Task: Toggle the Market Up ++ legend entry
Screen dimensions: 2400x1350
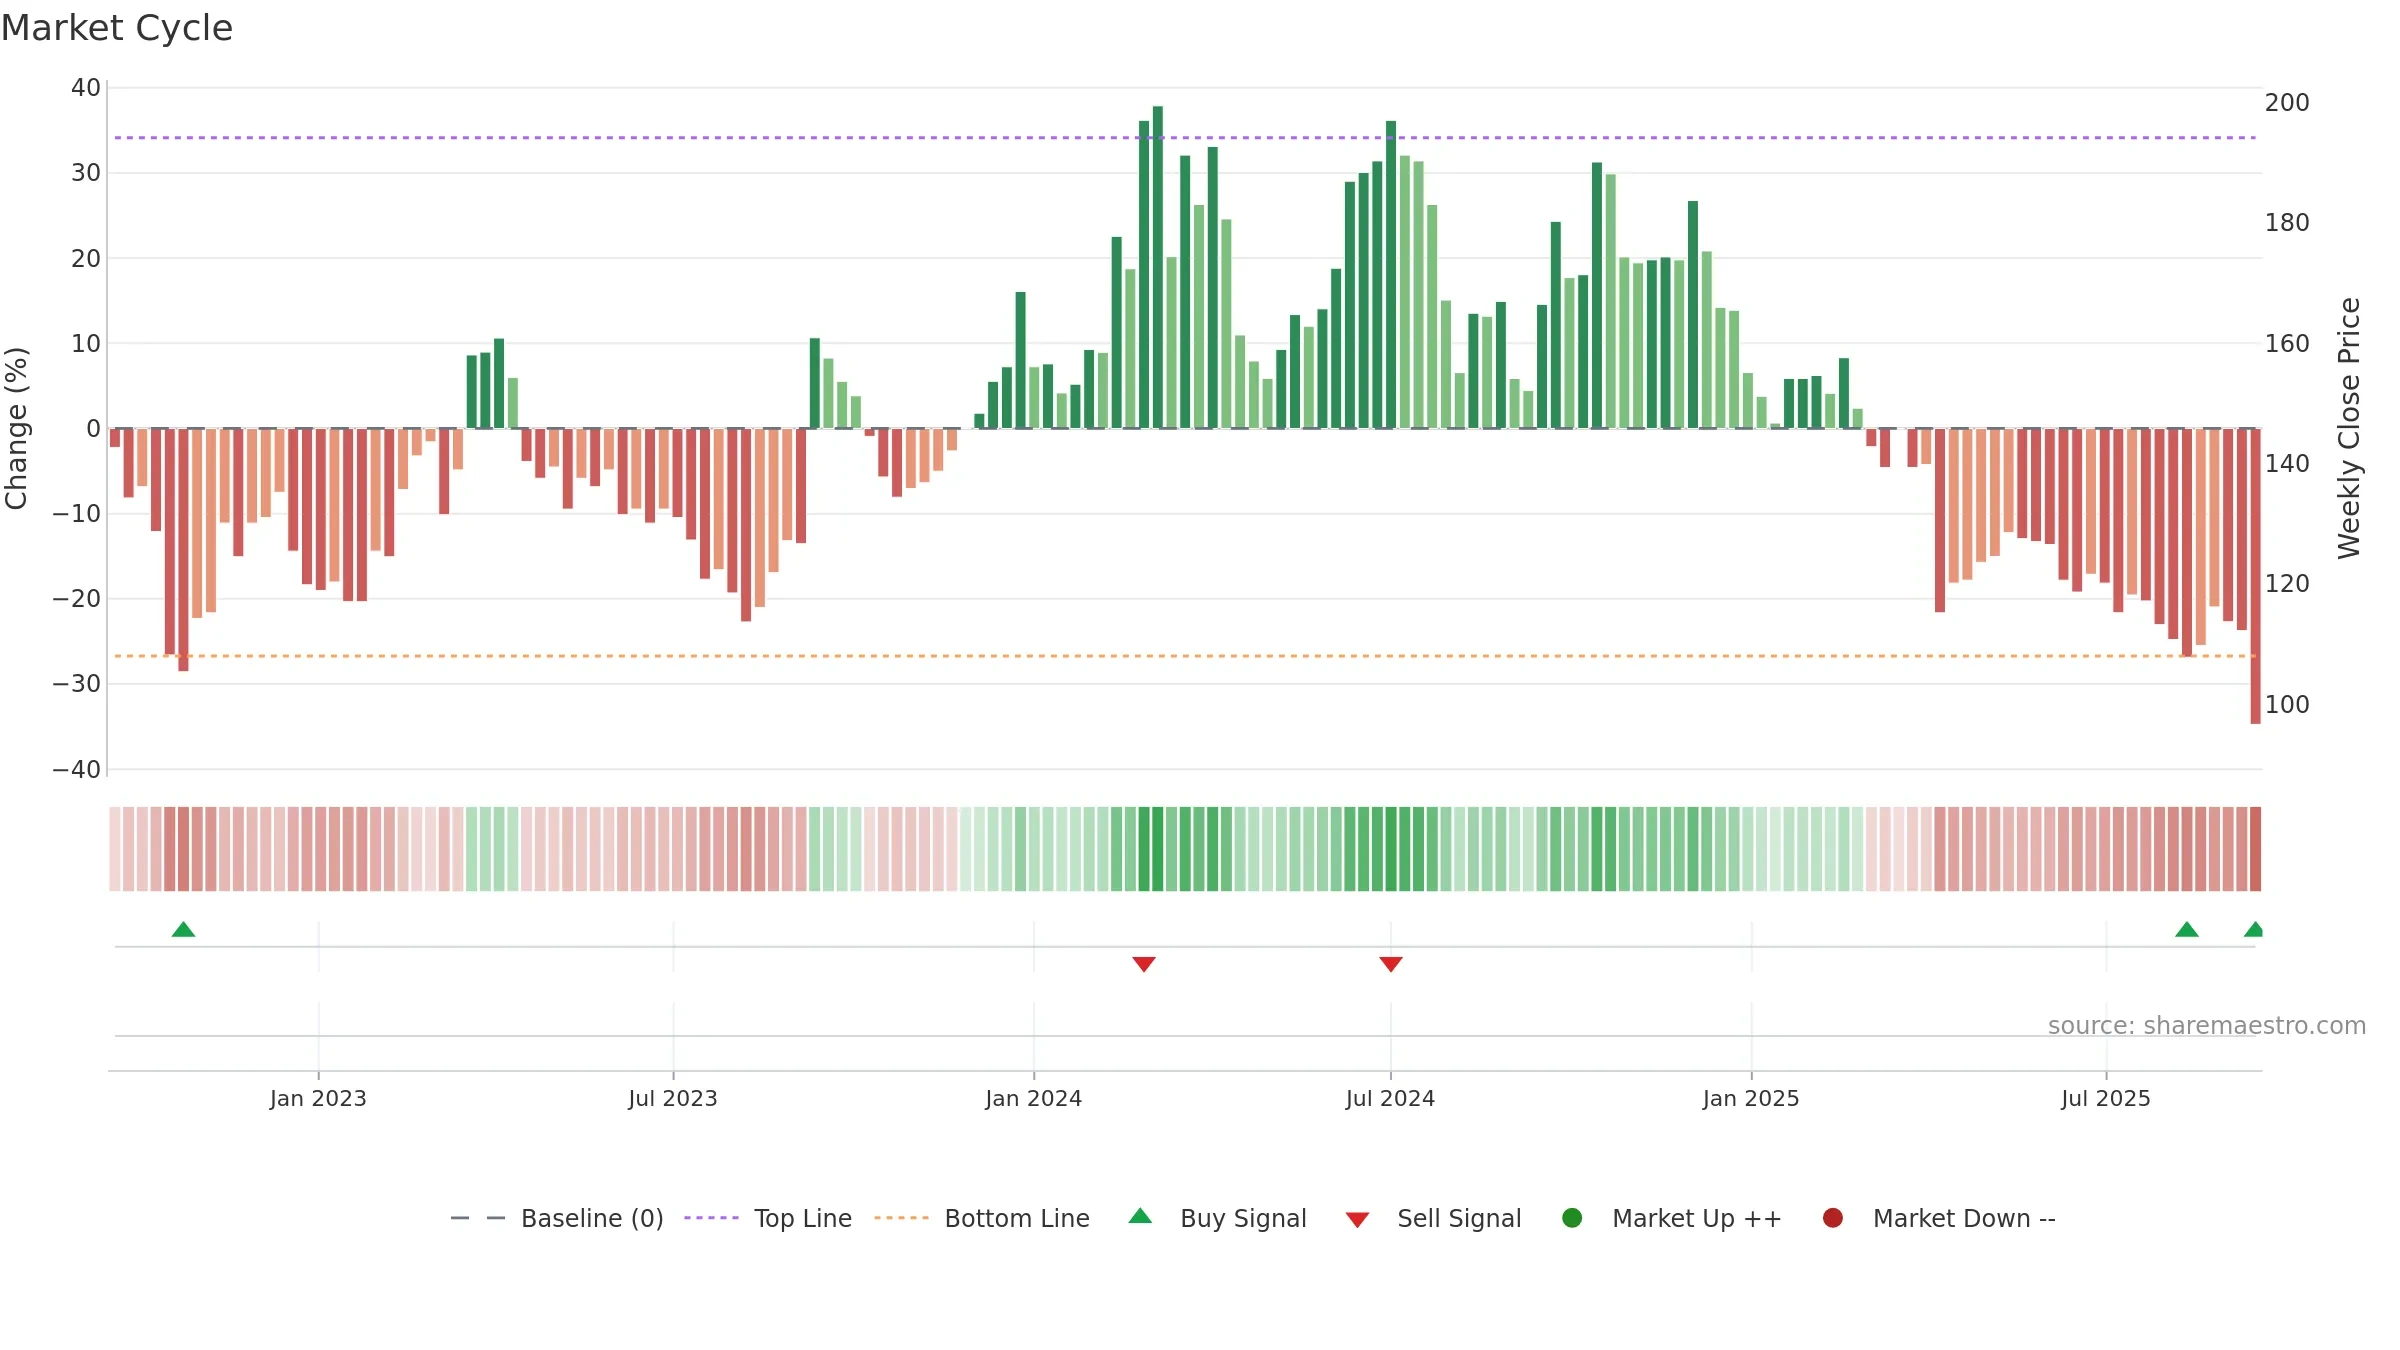Action: tap(1672, 1218)
